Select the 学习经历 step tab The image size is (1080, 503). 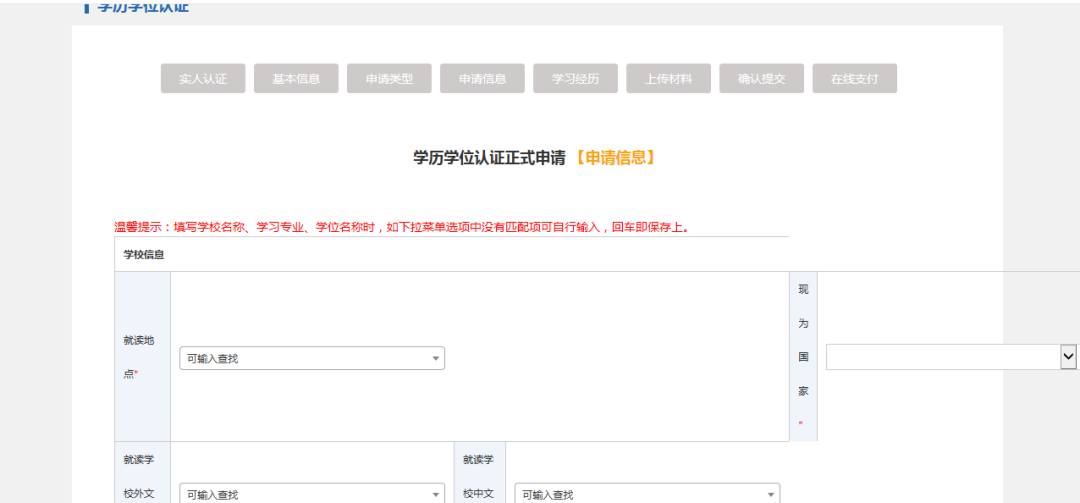pos(575,79)
